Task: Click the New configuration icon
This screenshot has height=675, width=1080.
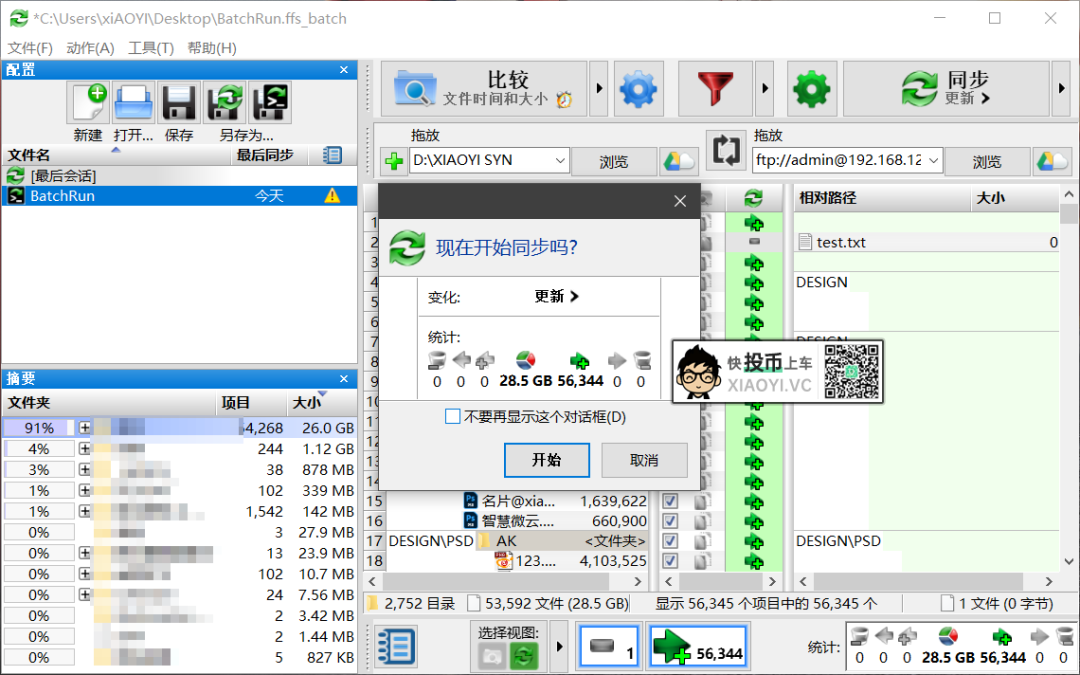Action: click(x=88, y=102)
